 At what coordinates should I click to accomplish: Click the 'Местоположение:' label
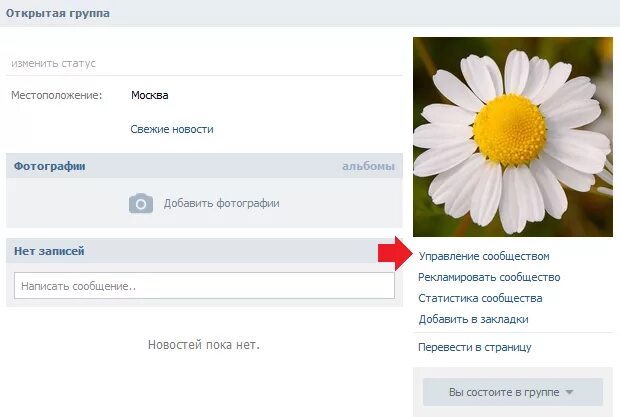pyautogui.click(x=57, y=95)
